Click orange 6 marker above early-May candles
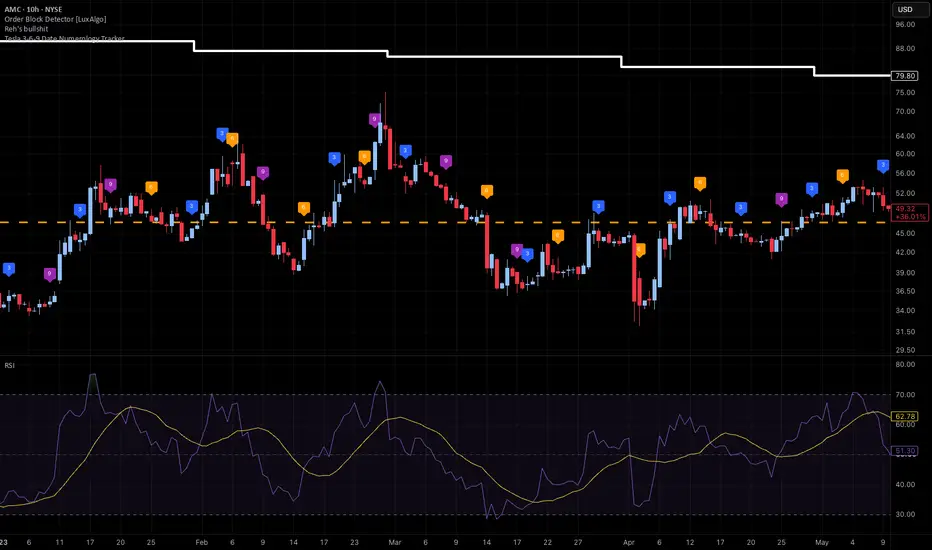Image resolution: width=932 pixels, height=550 pixels. (x=842, y=176)
